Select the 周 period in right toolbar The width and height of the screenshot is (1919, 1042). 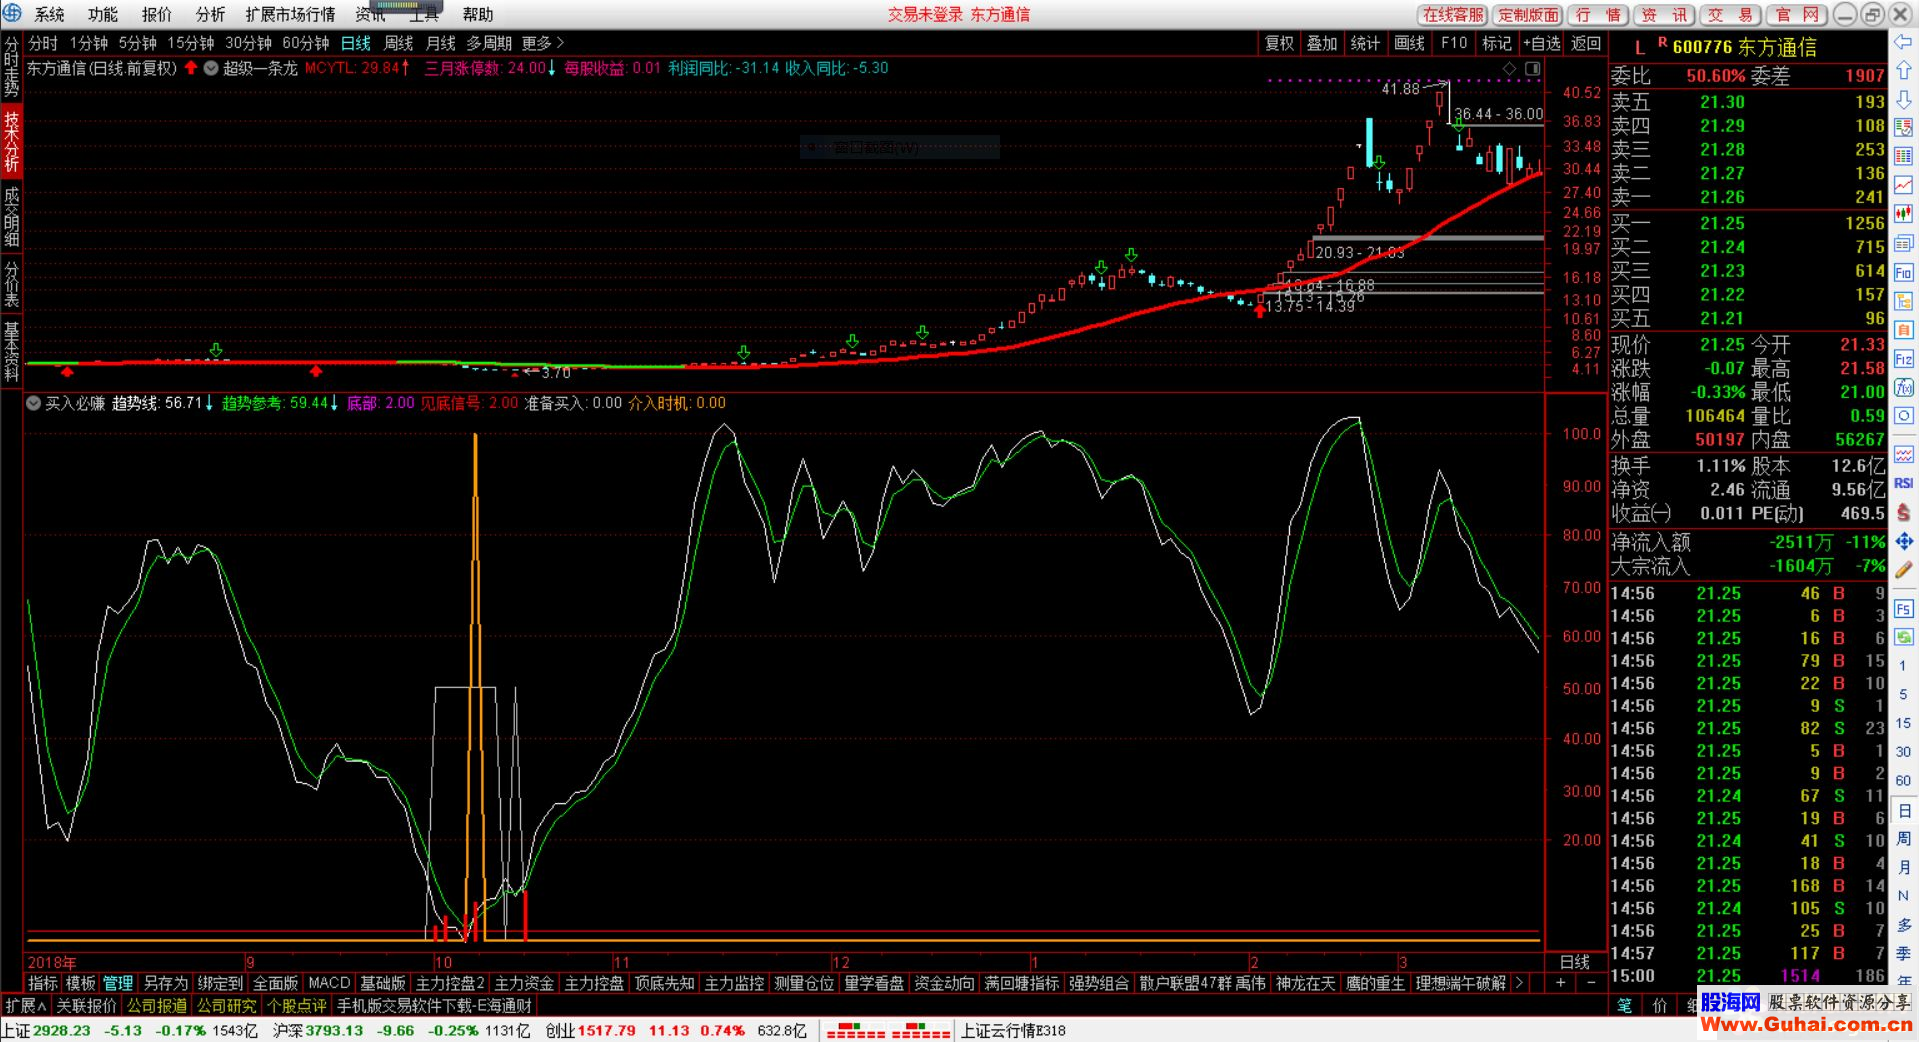pos(1903,838)
